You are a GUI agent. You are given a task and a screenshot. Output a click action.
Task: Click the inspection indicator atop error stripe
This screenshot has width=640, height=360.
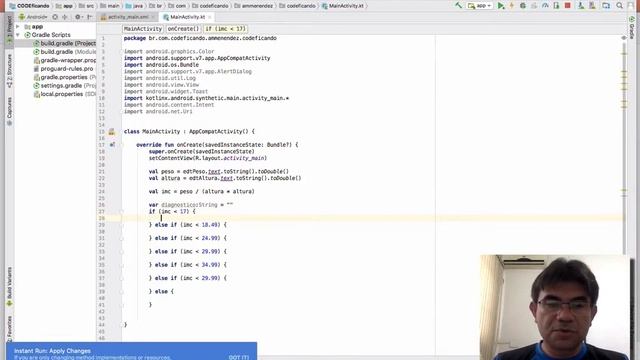(624, 38)
